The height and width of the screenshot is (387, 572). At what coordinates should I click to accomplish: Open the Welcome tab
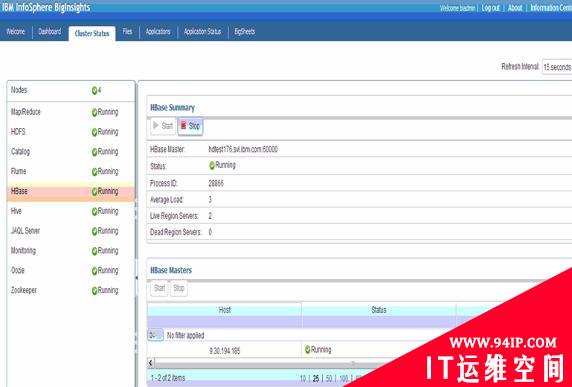click(16, 32)
